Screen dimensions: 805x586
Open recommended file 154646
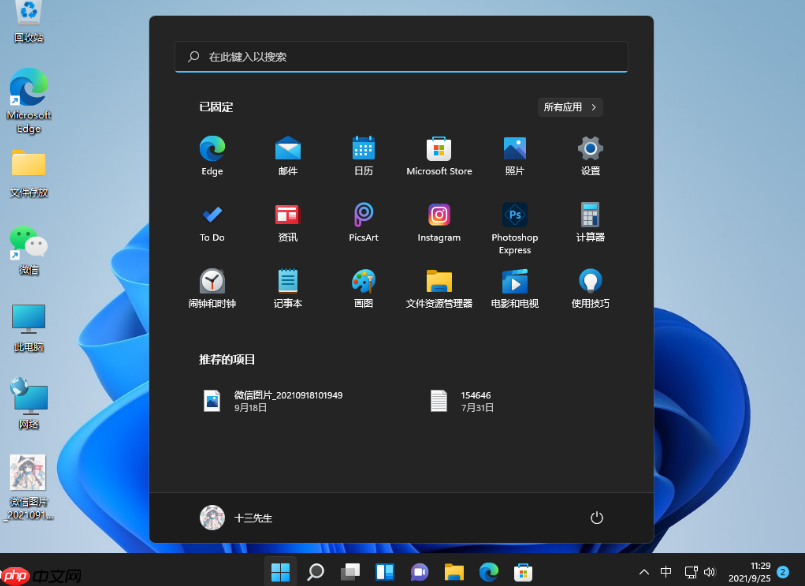click(x=461, y=401)
